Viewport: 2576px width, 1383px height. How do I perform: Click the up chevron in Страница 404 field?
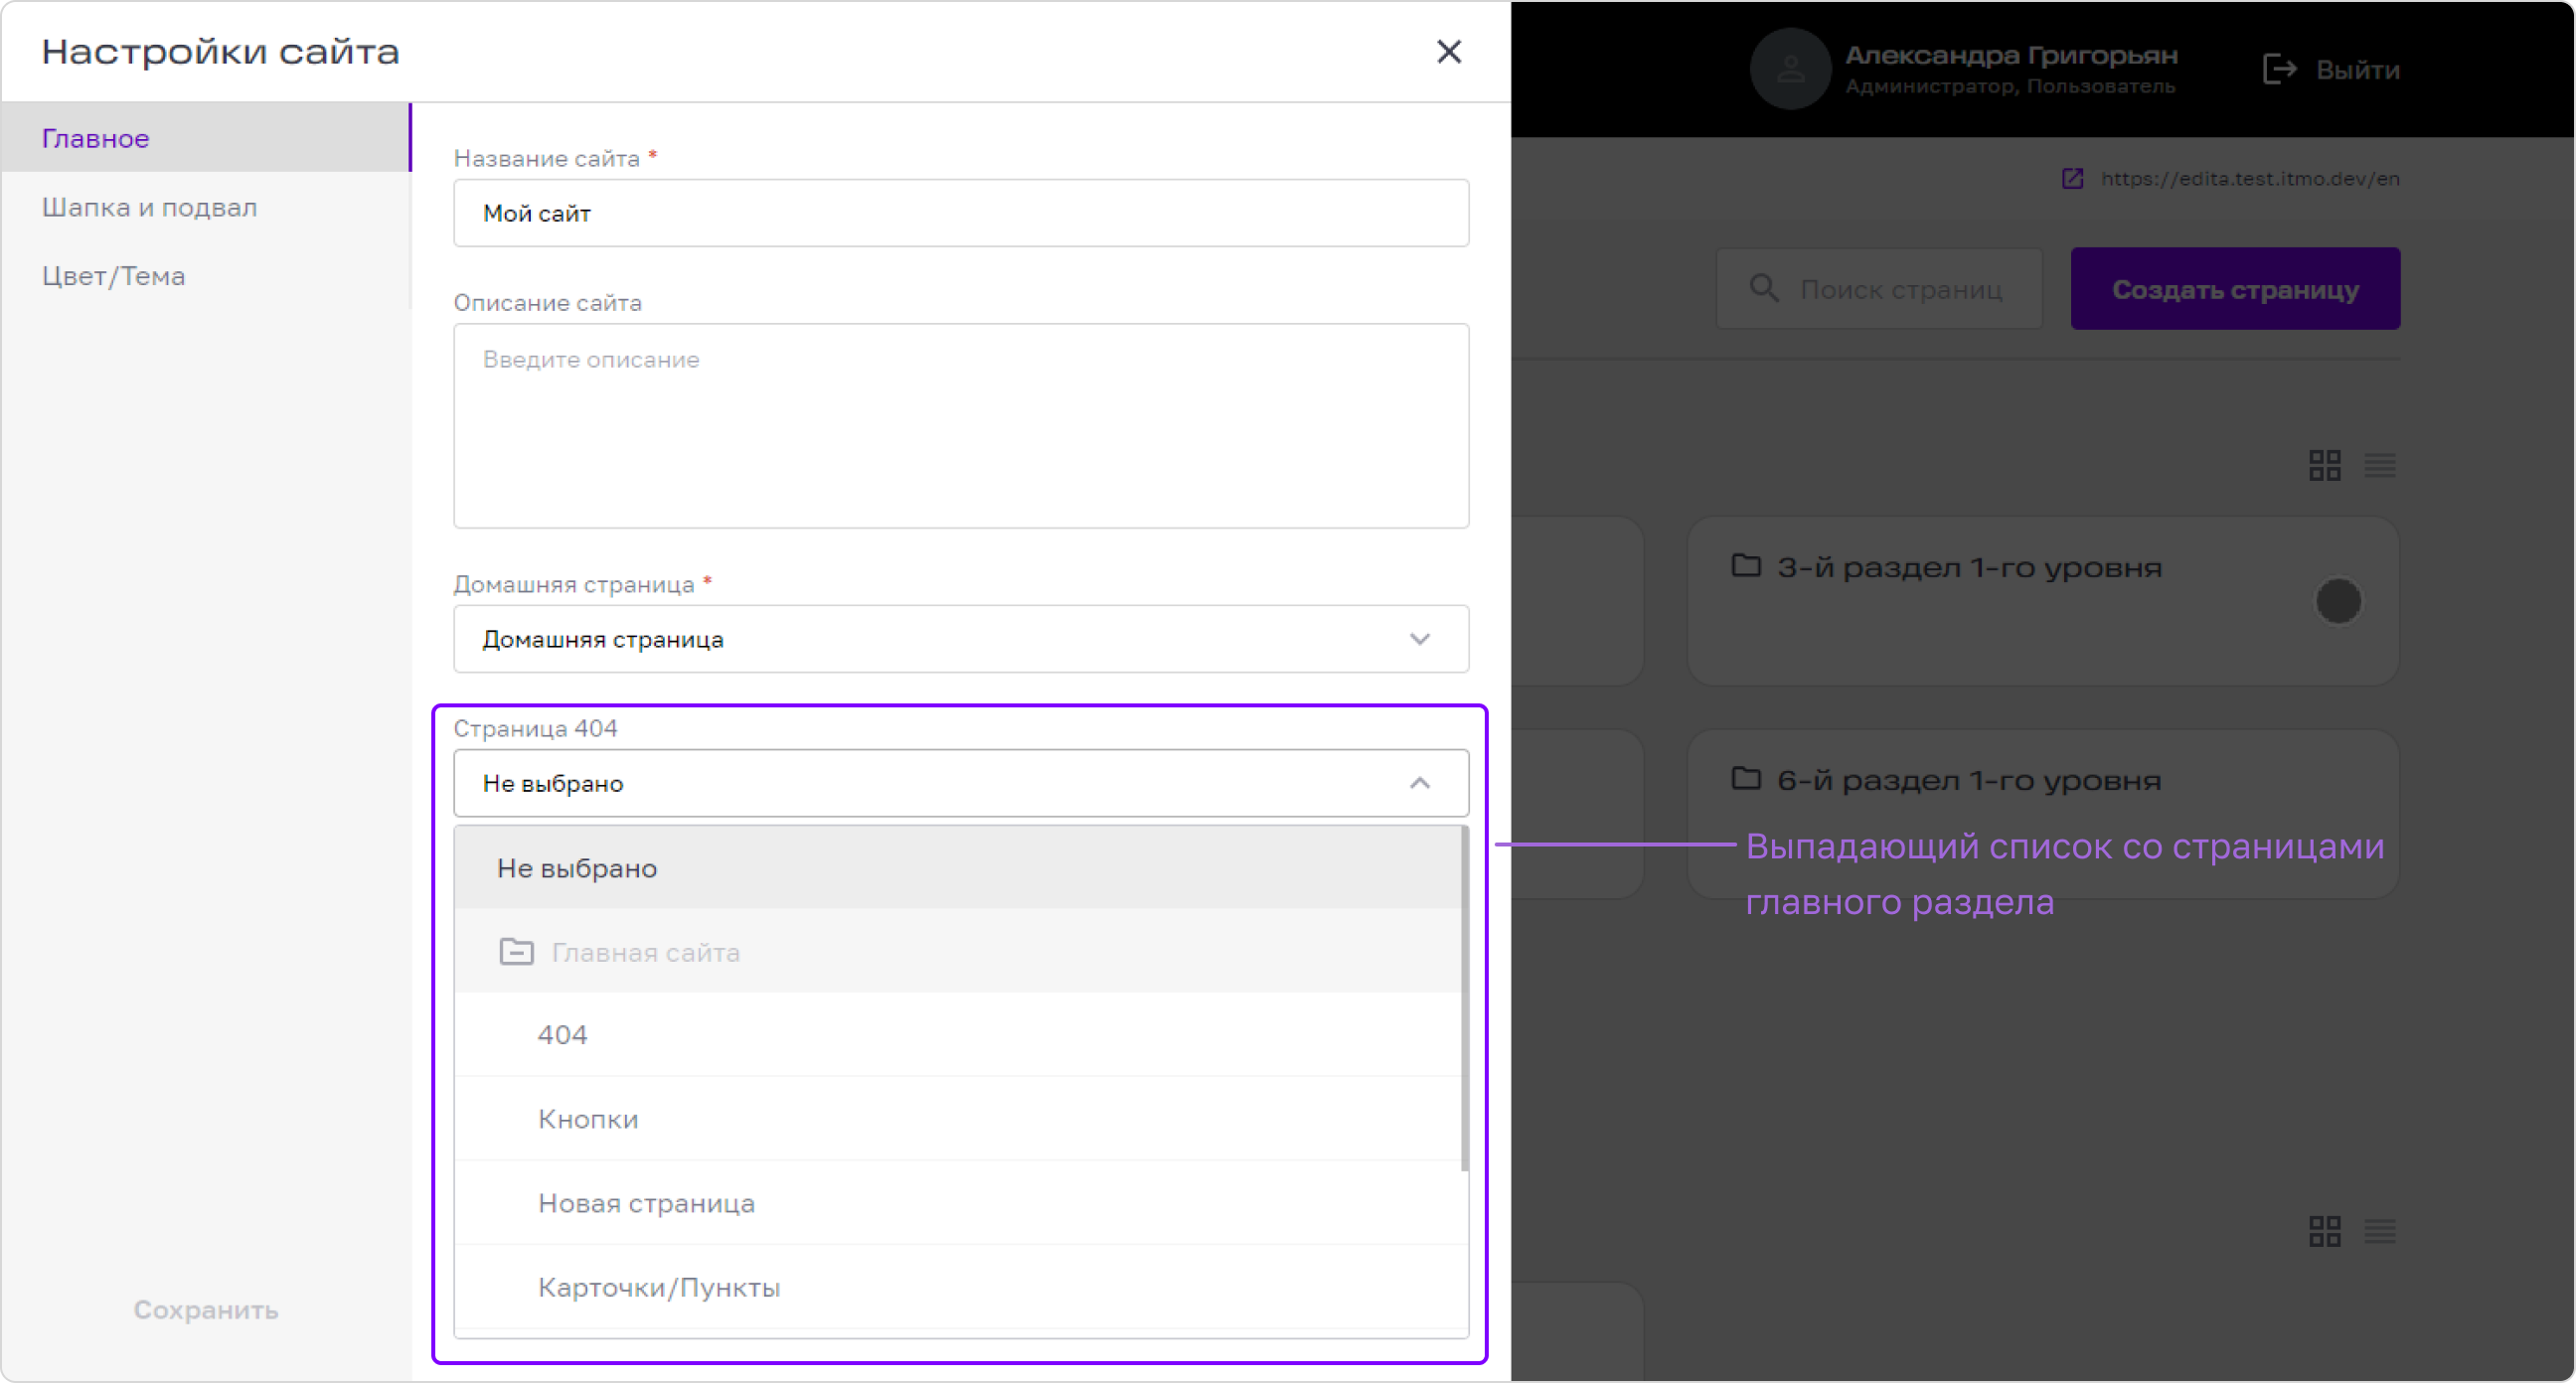point(1420,783)
